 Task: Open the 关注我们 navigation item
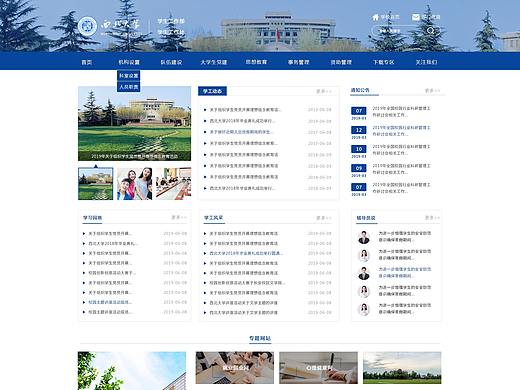426,62
